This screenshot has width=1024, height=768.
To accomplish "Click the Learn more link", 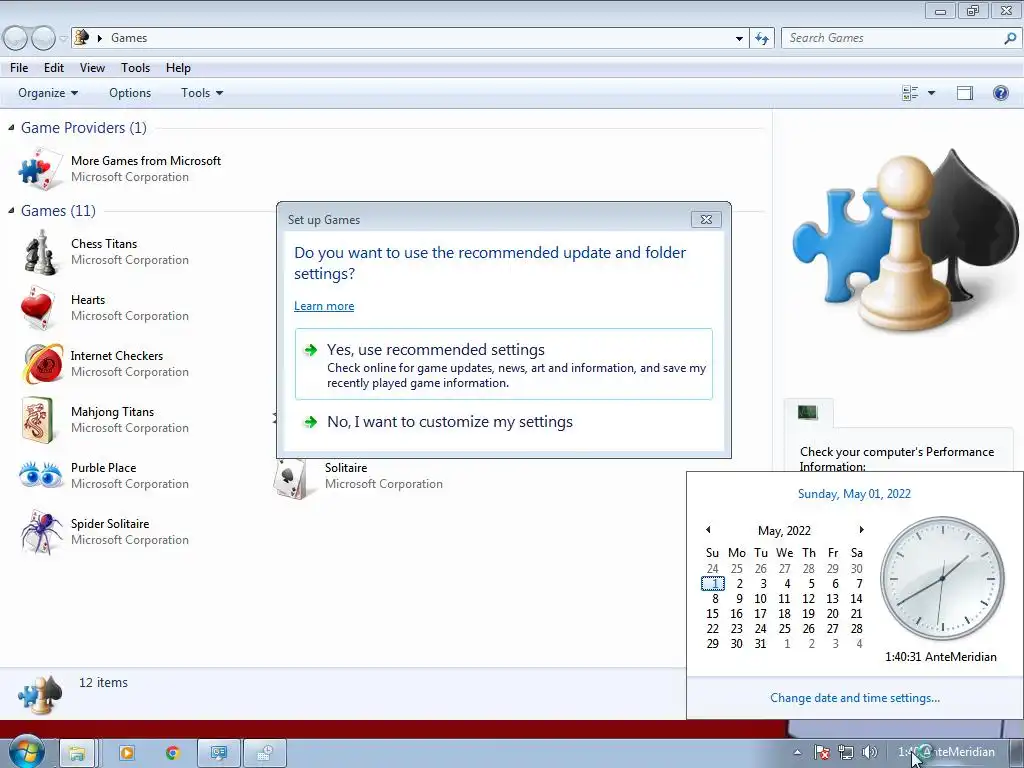I will tap(324, 306).
